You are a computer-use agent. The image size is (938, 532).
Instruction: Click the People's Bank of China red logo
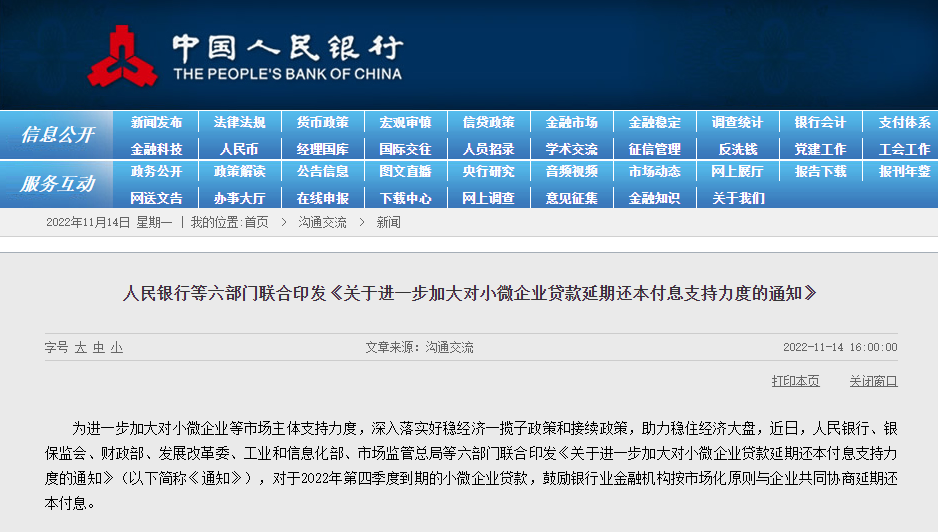click(123, 56)
